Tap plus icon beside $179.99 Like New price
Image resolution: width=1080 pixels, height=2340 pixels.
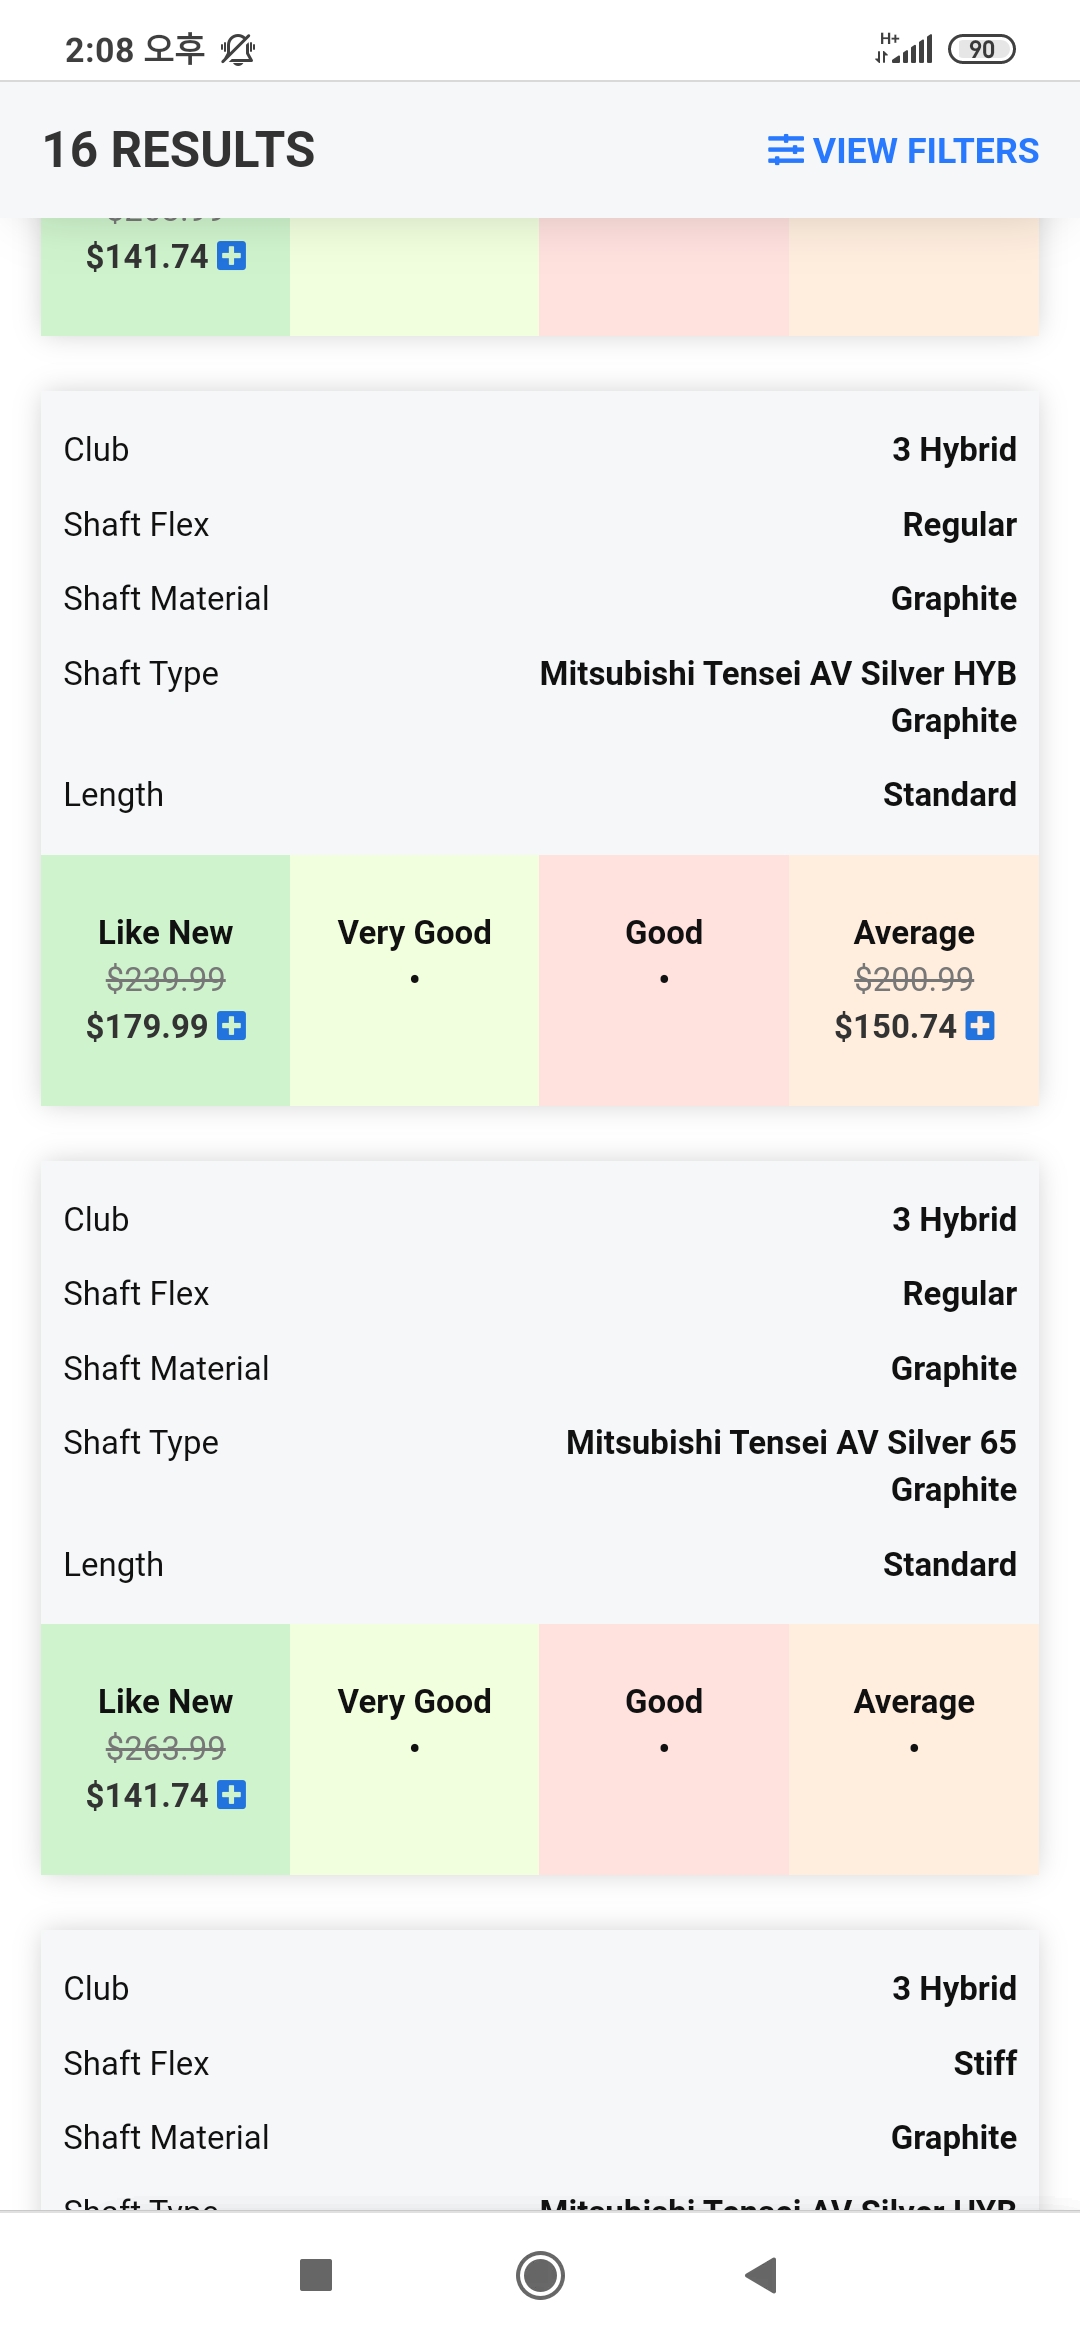(232, 1026)
